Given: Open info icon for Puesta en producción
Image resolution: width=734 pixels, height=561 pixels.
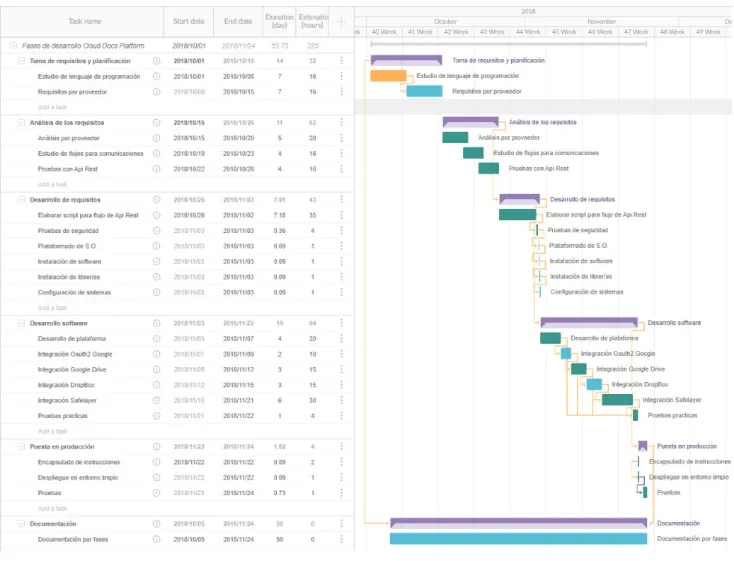Looking at the screenshot, I should coord(156,447).
